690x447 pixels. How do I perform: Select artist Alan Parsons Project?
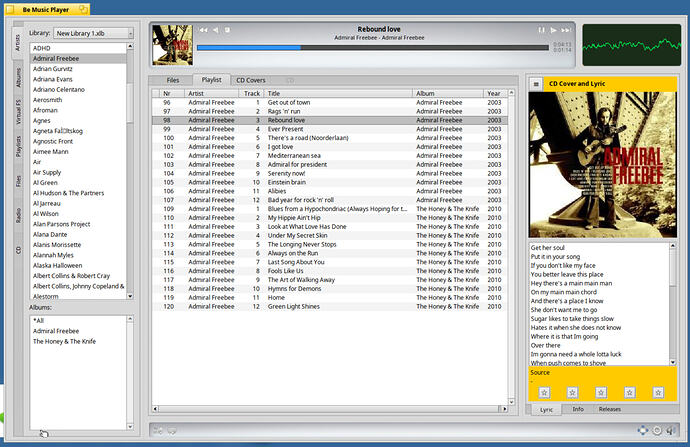tap(78, 224)
